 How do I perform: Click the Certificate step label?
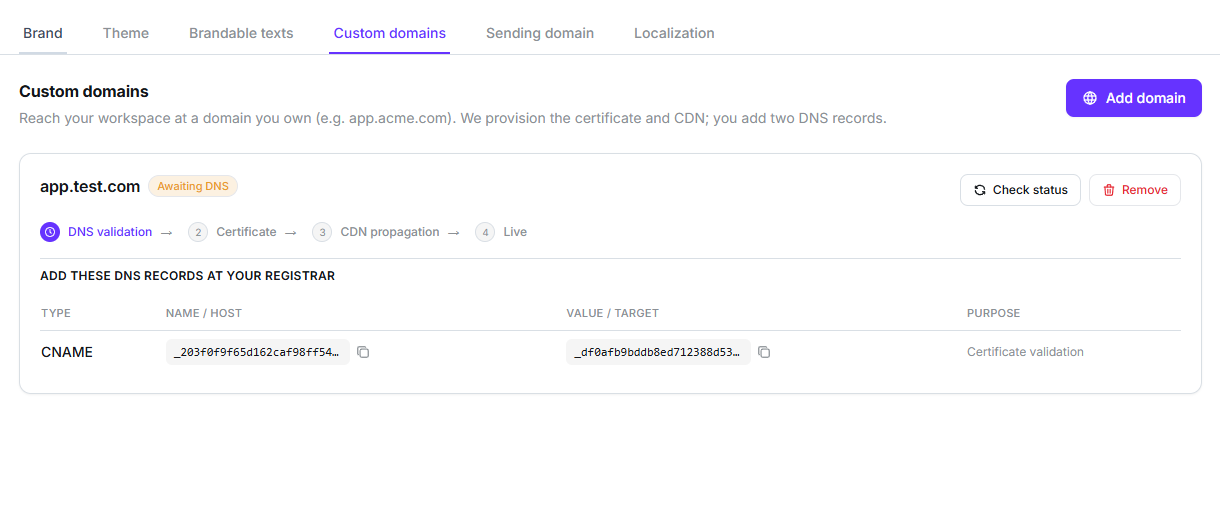pyautogui.click(x=246, y=232)
